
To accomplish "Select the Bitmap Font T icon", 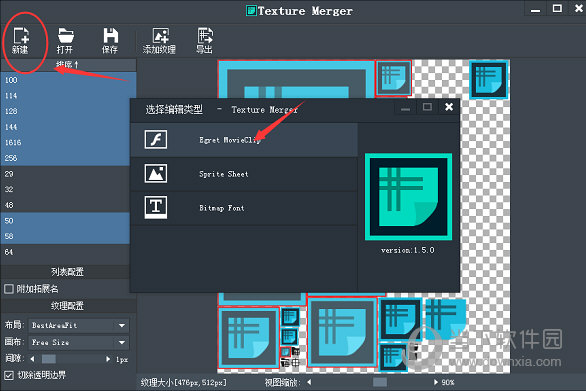I will pos(156,207).
